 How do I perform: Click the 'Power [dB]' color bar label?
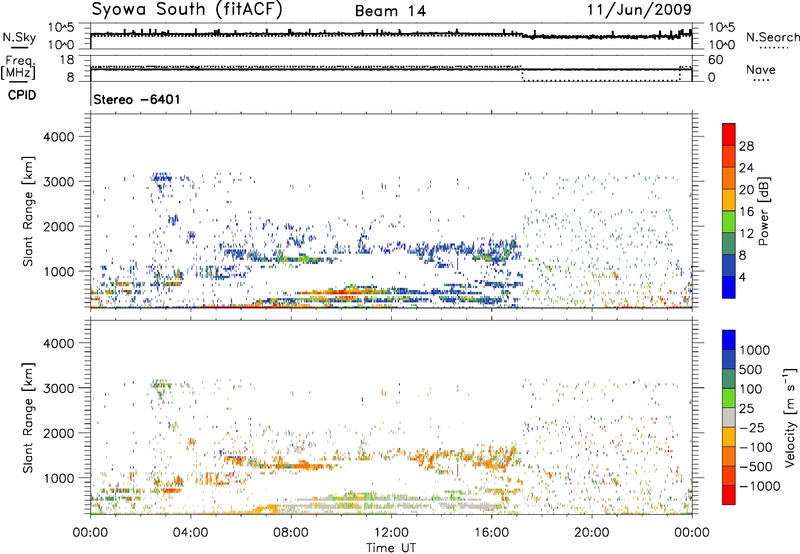coord(763,211)
